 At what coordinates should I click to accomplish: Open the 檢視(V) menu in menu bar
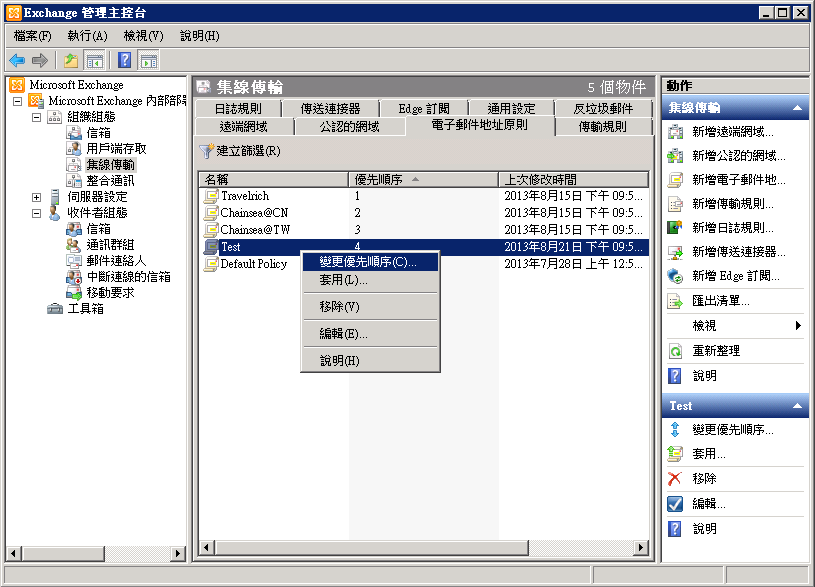143,36
